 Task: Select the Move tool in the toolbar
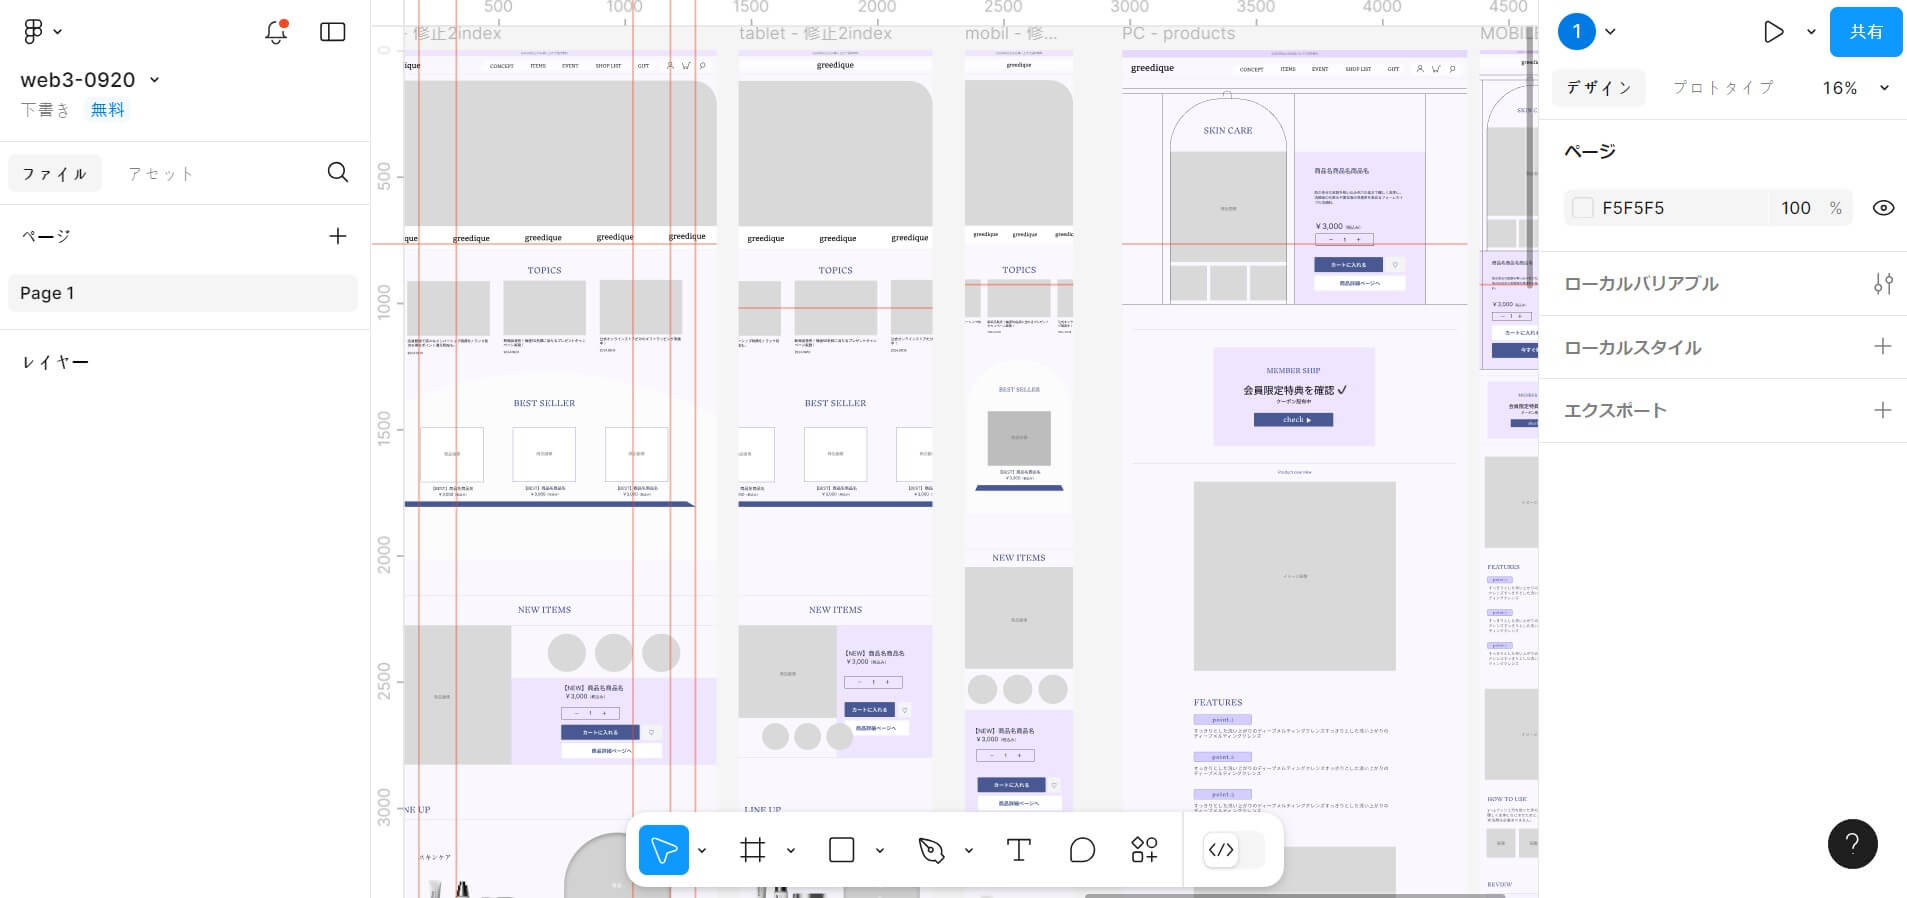pyautogui.click(x=663, y=850)
